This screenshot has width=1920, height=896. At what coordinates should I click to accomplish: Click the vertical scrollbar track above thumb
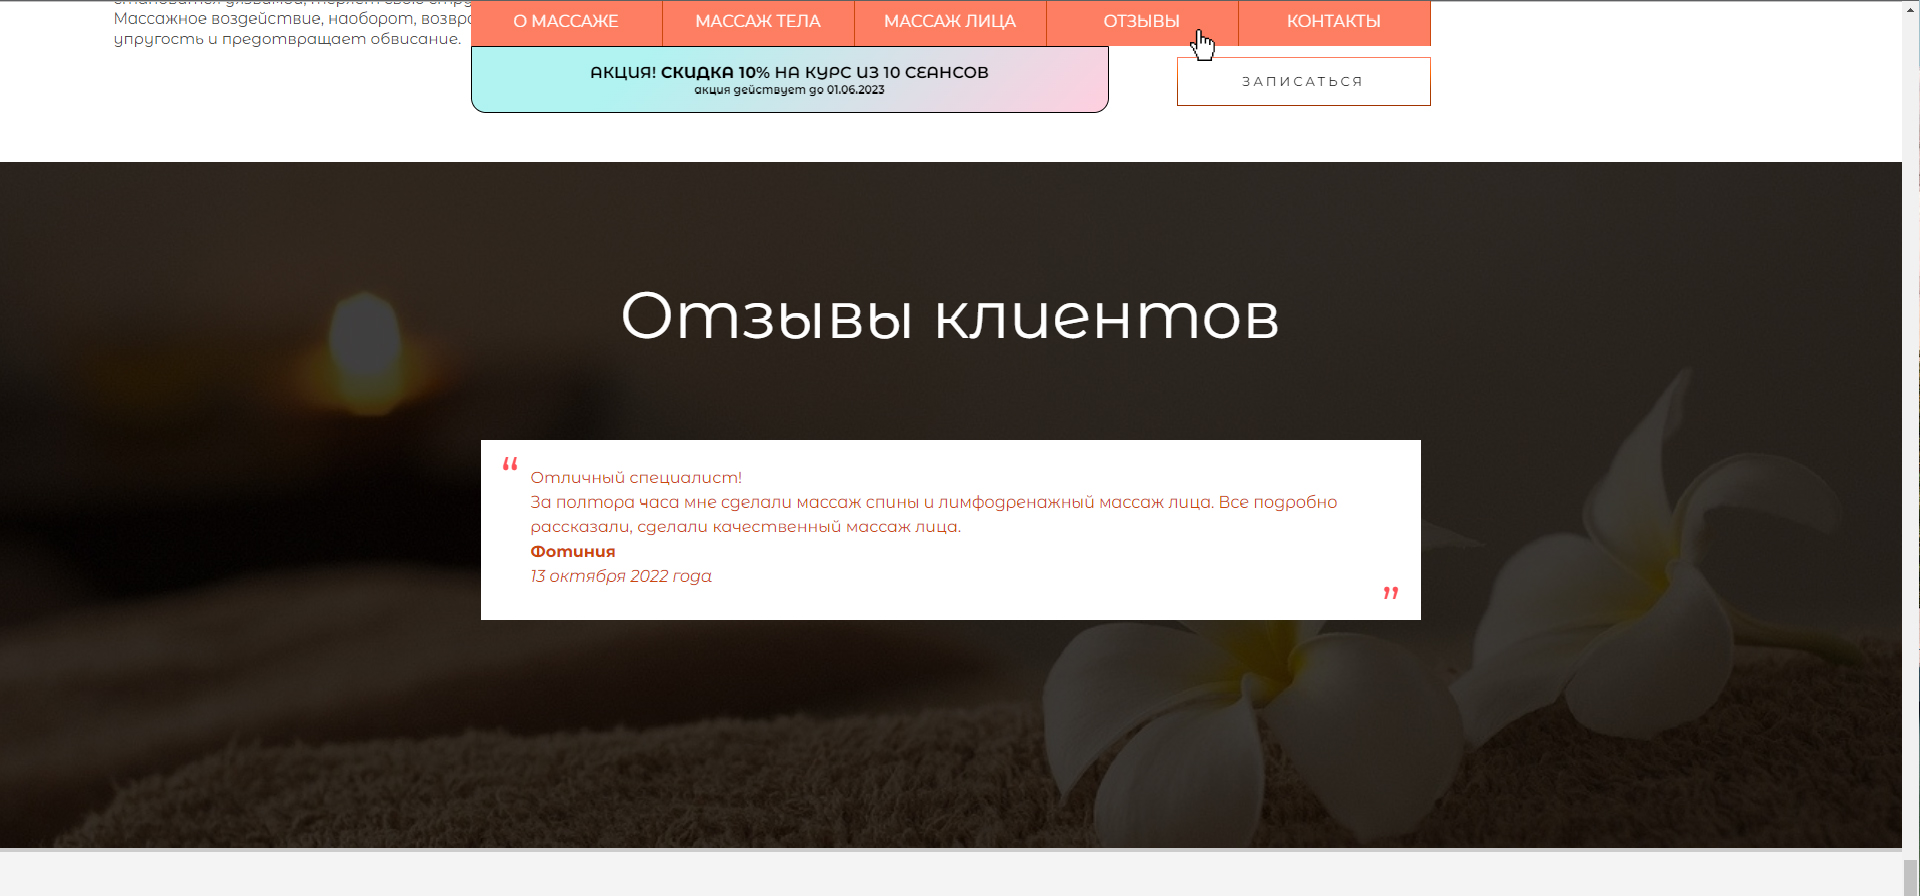[x=1911, y=400]
